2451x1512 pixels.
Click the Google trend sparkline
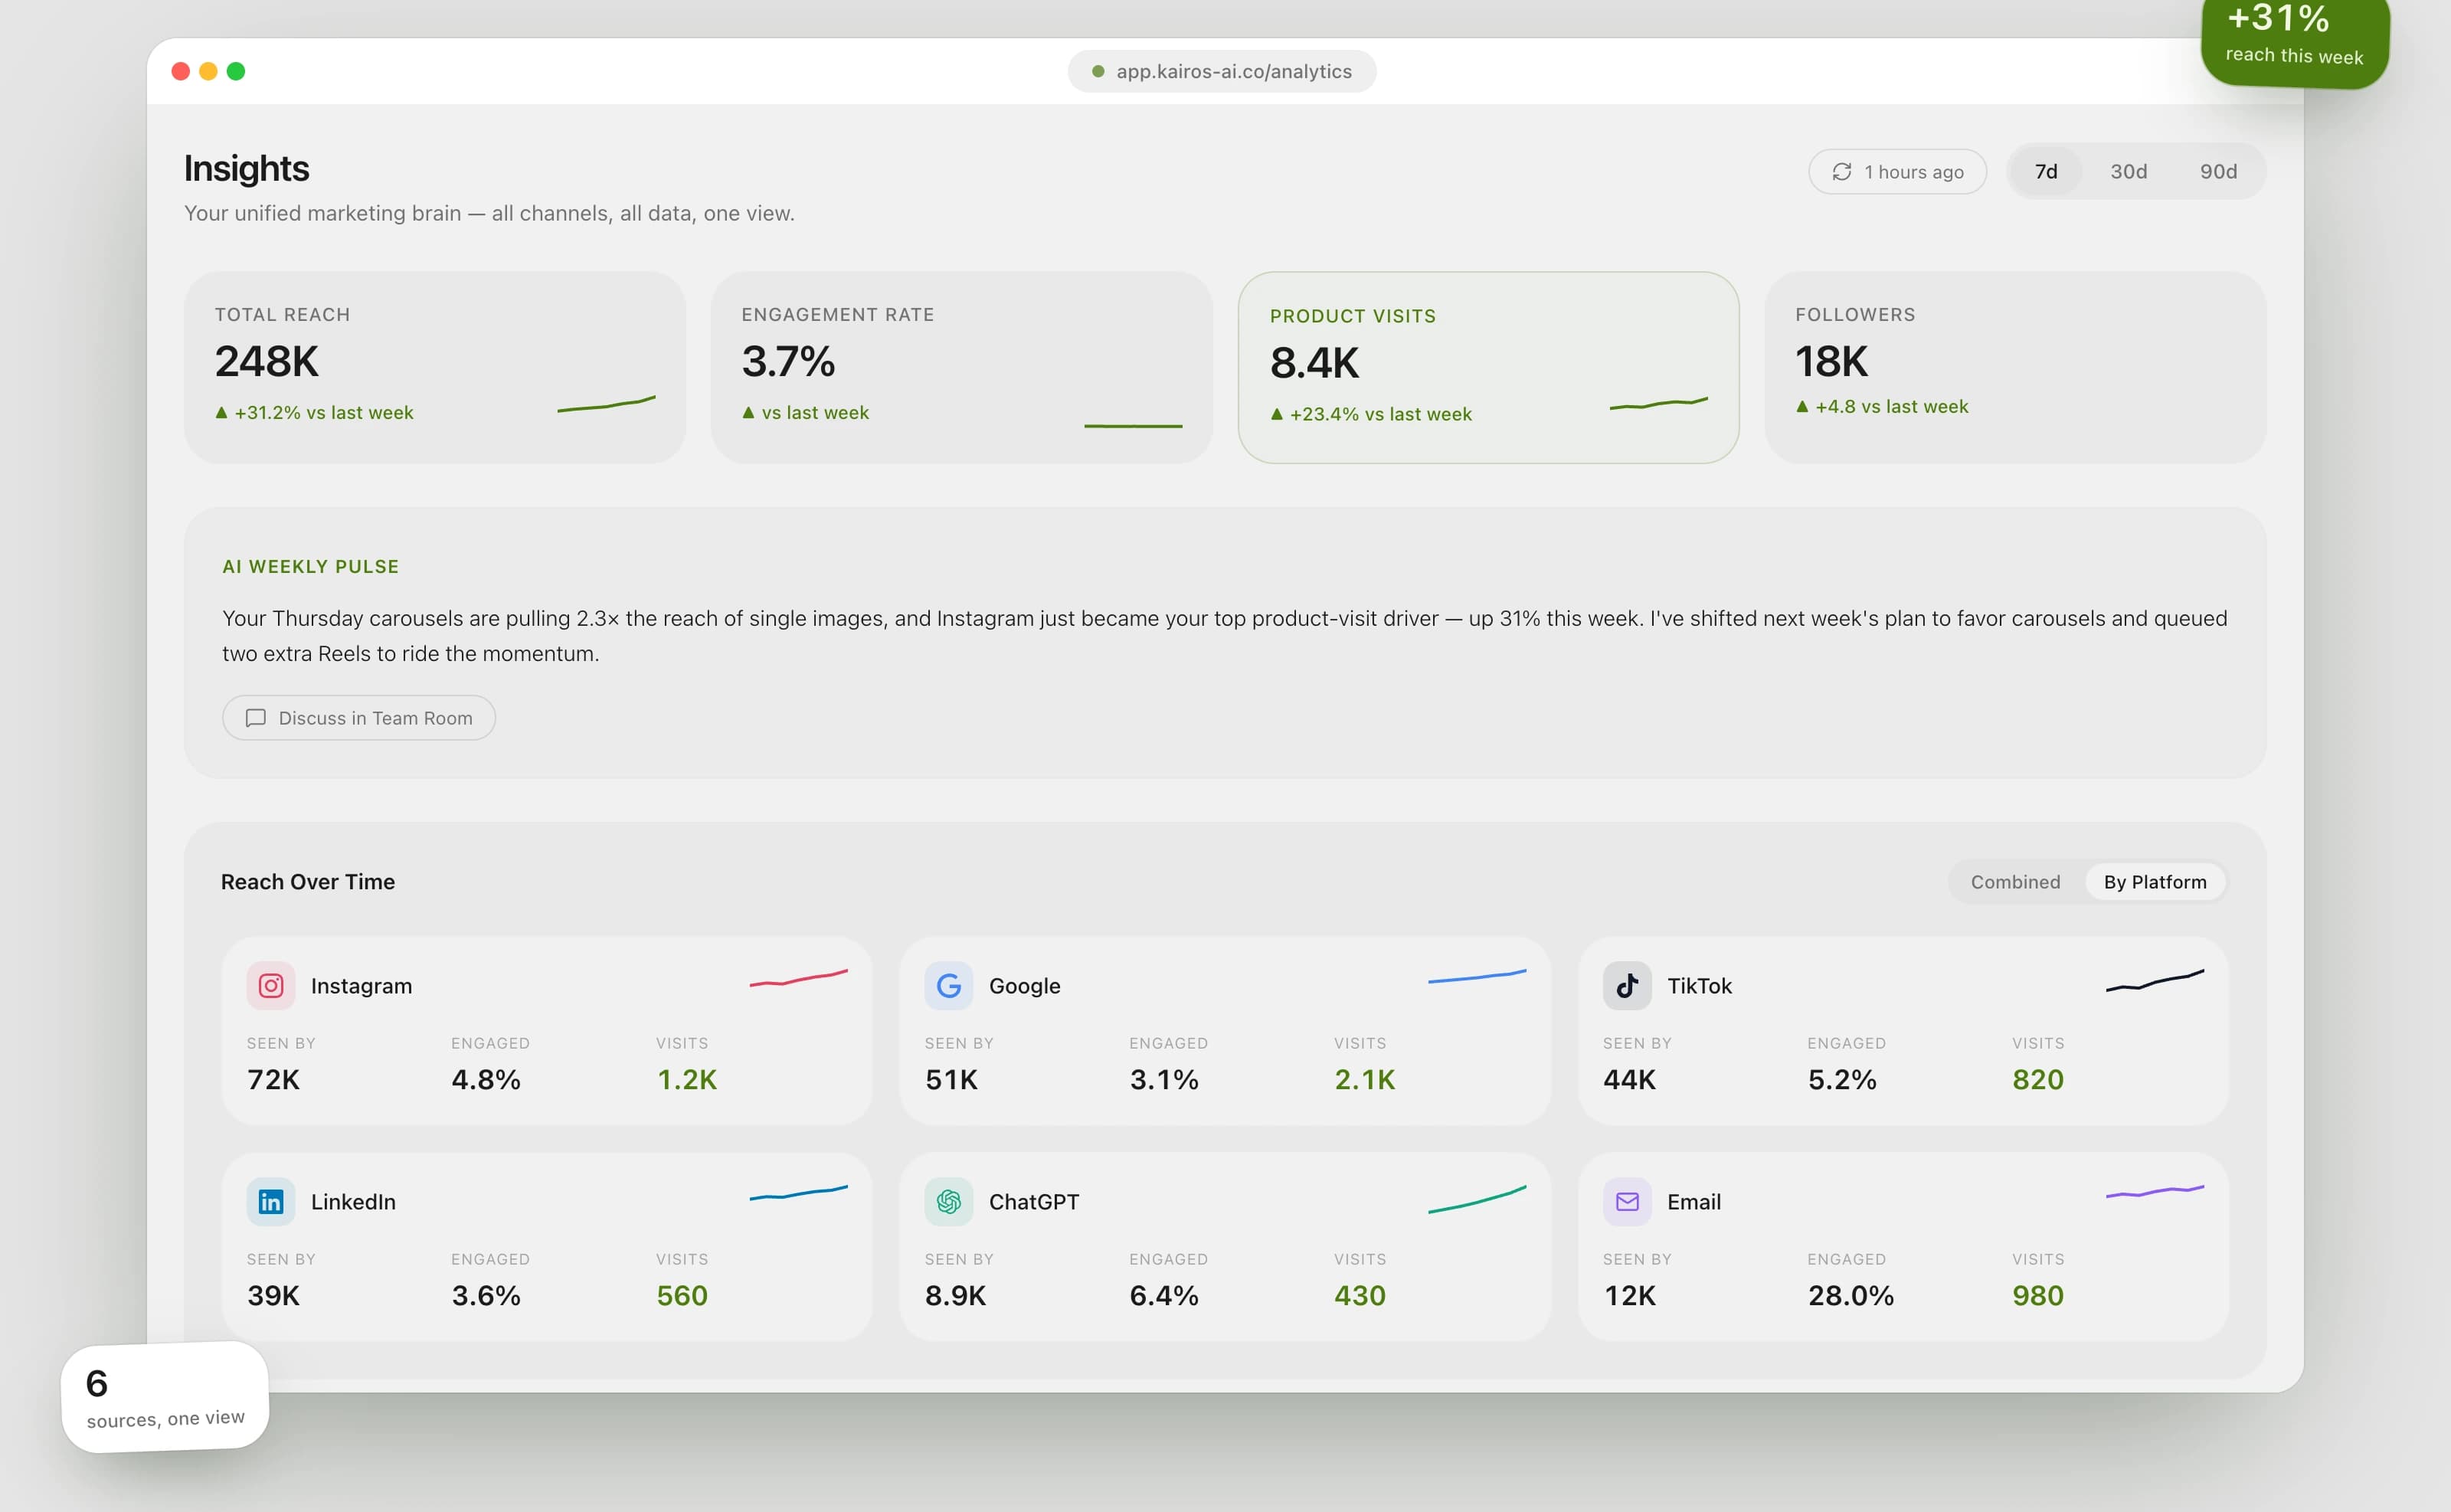1477,976
